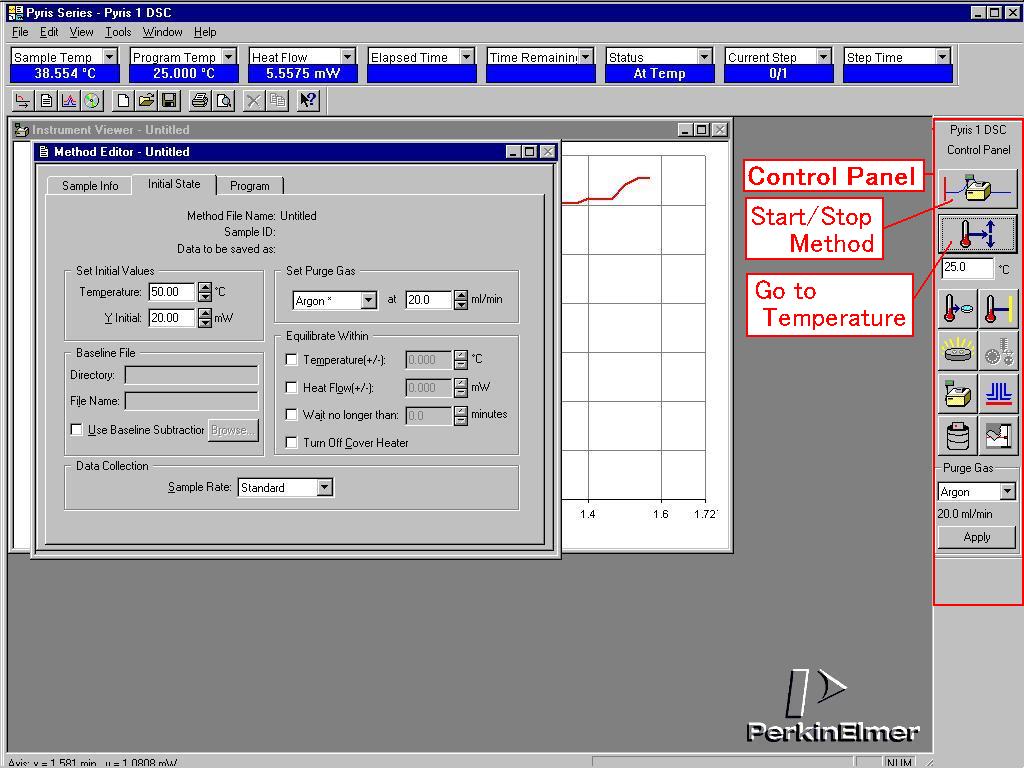Click the thermometer-to-sample-pan icon
The image size is (1024, 768).
957,309
